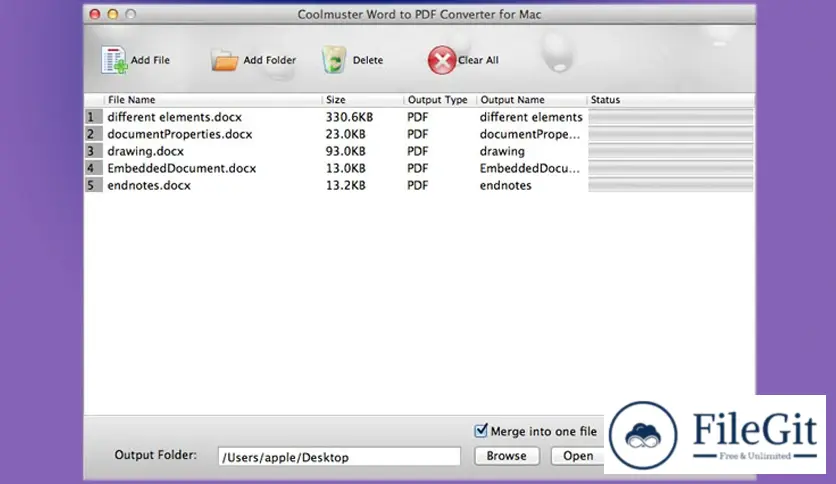This screenshot has height=484, width=836.
Task: Click the Open button
Action: 578,456
